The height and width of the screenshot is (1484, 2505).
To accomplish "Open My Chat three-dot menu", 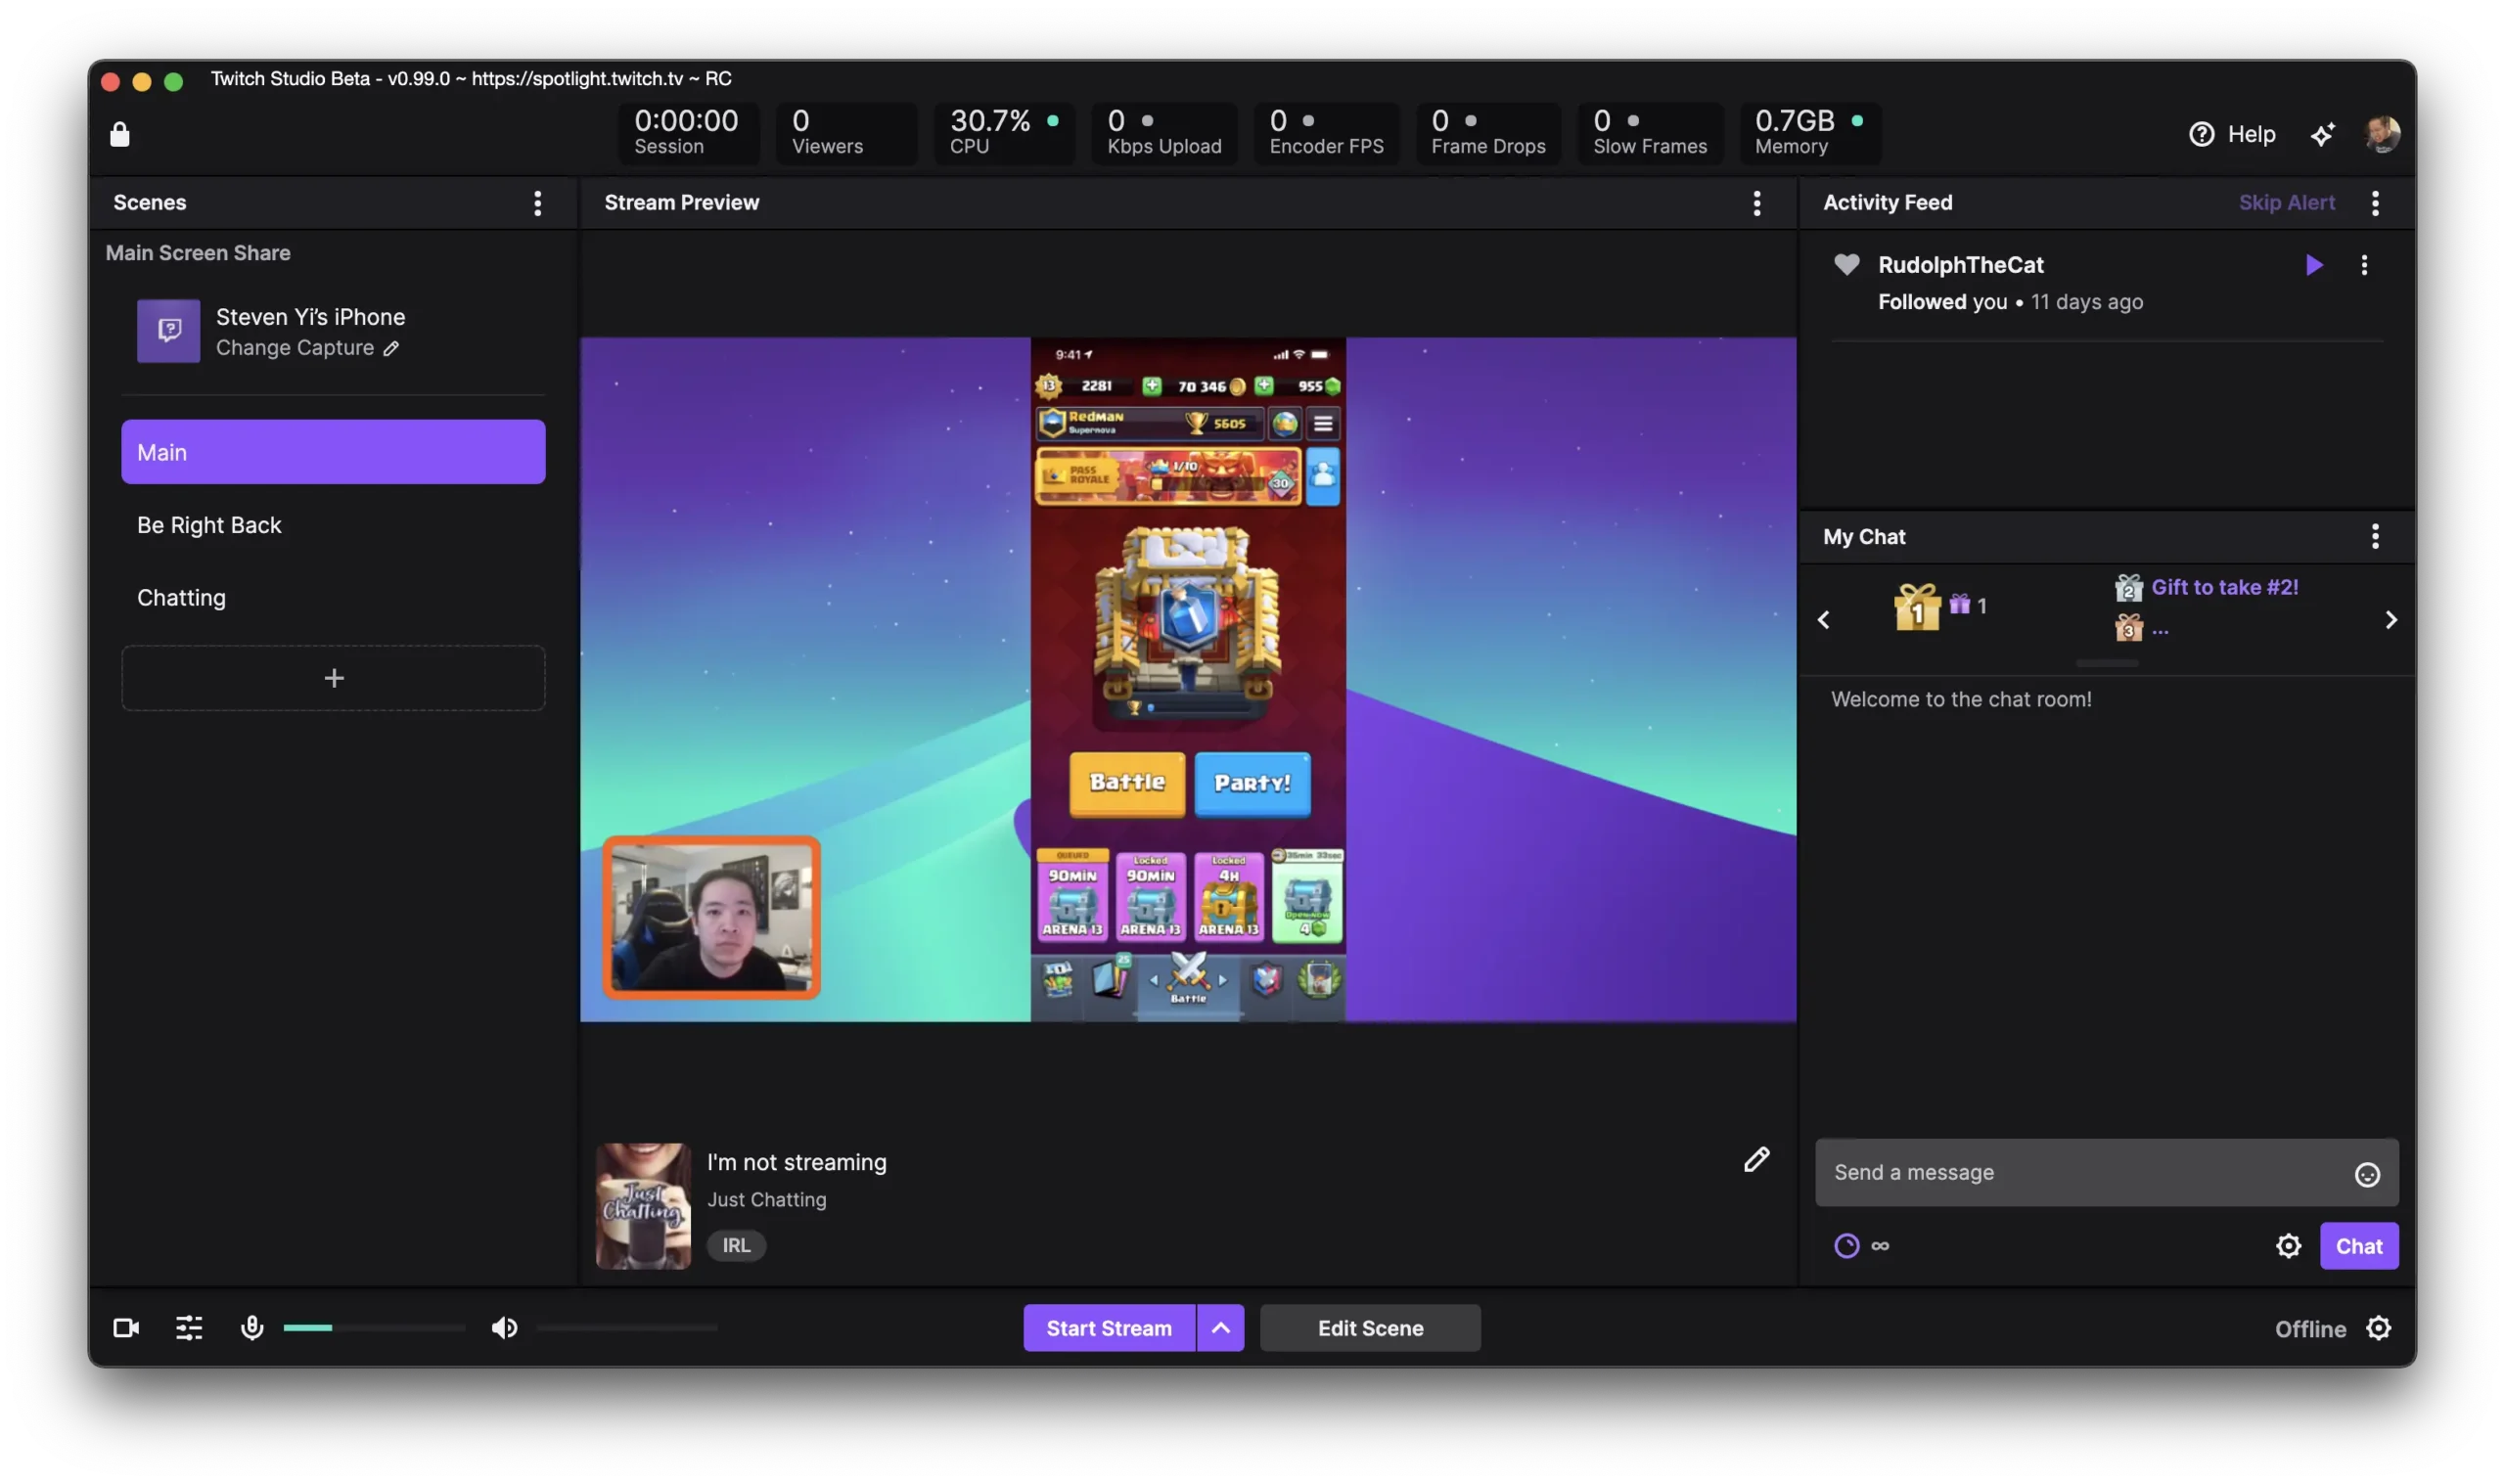I will click(2374, 536).
